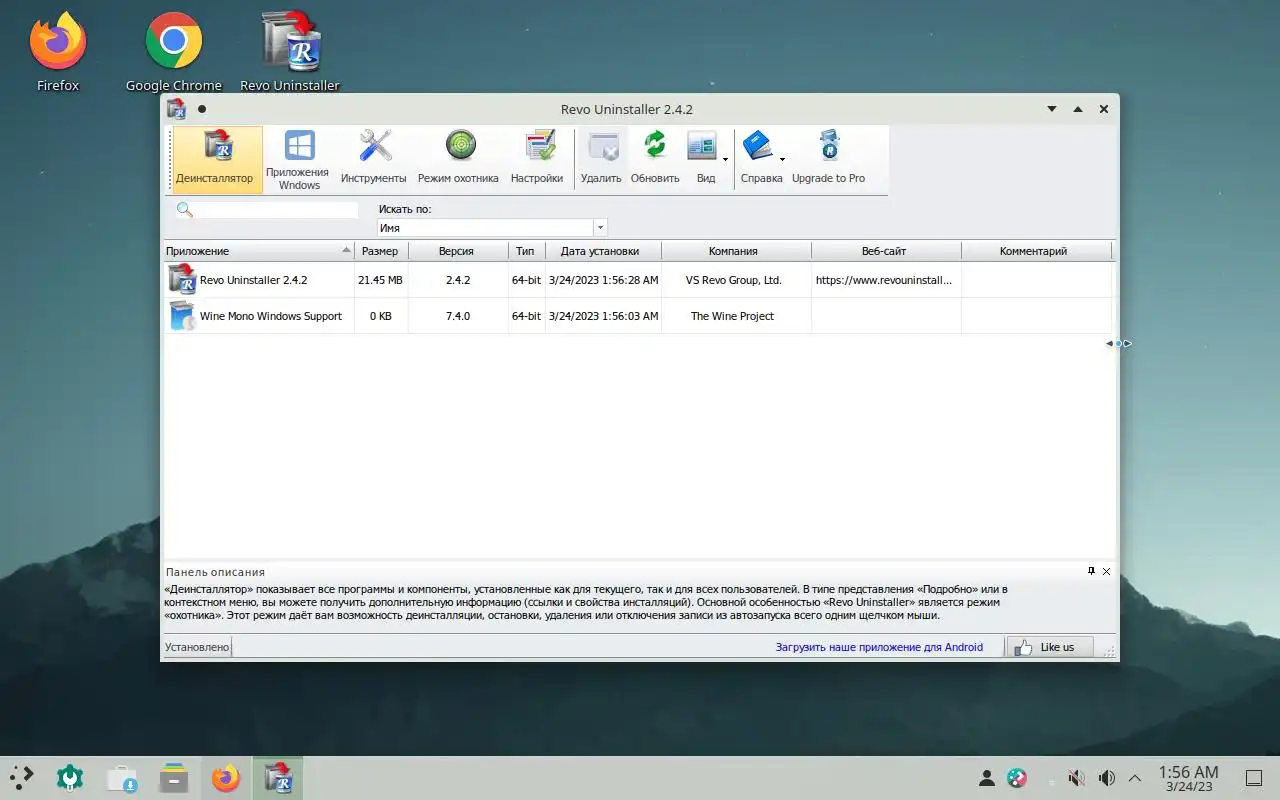Click the volume tray icon
The width and height of the screenshot is (1280, 800).
(x=1106, y=777)
